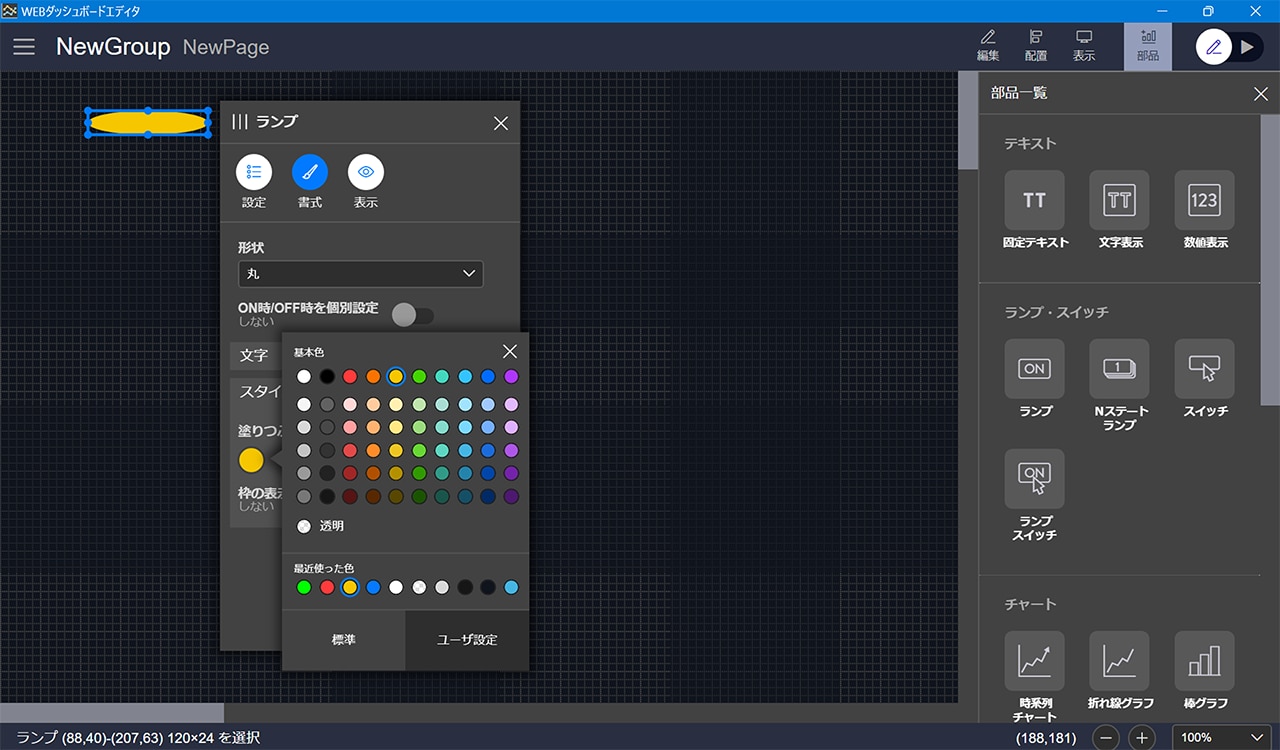Expand the 形状 shape dropdown
Image resolution: width=1280 pixels, height=750 pixels.
pos(360,274)
